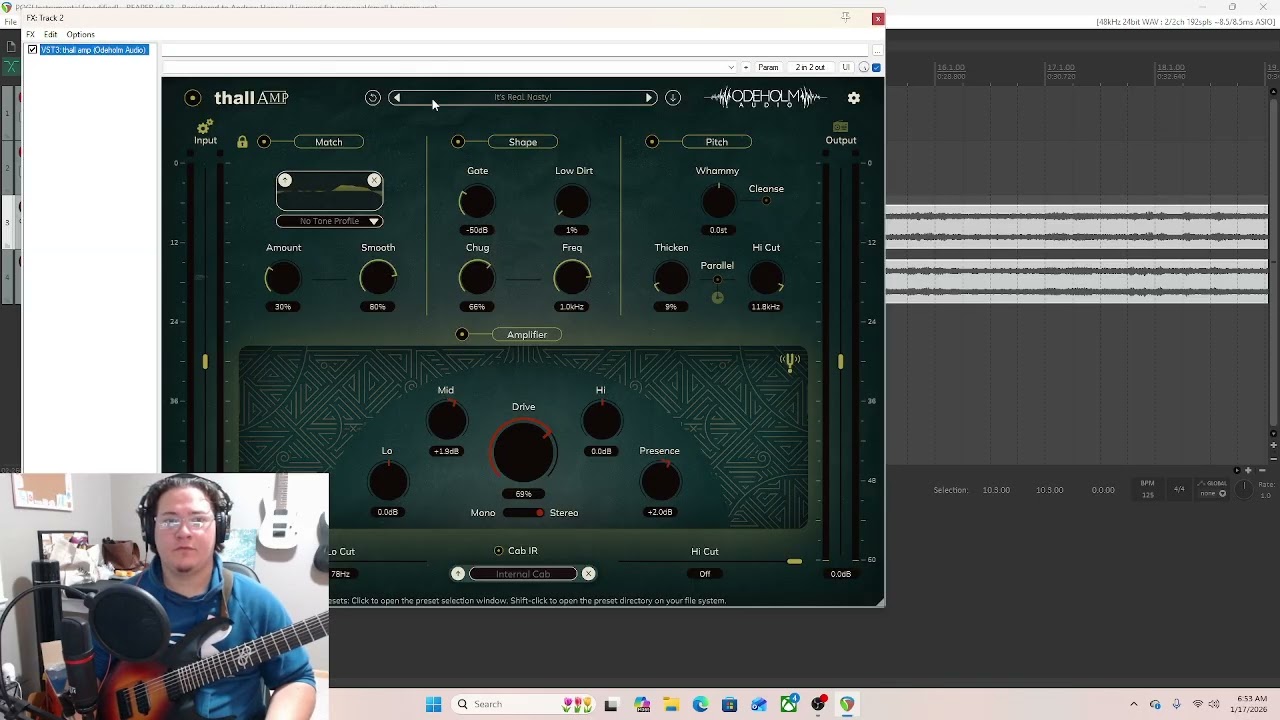Open the plugin settings gear
This screenshot has height=720, width=1280.
[854, 98]
